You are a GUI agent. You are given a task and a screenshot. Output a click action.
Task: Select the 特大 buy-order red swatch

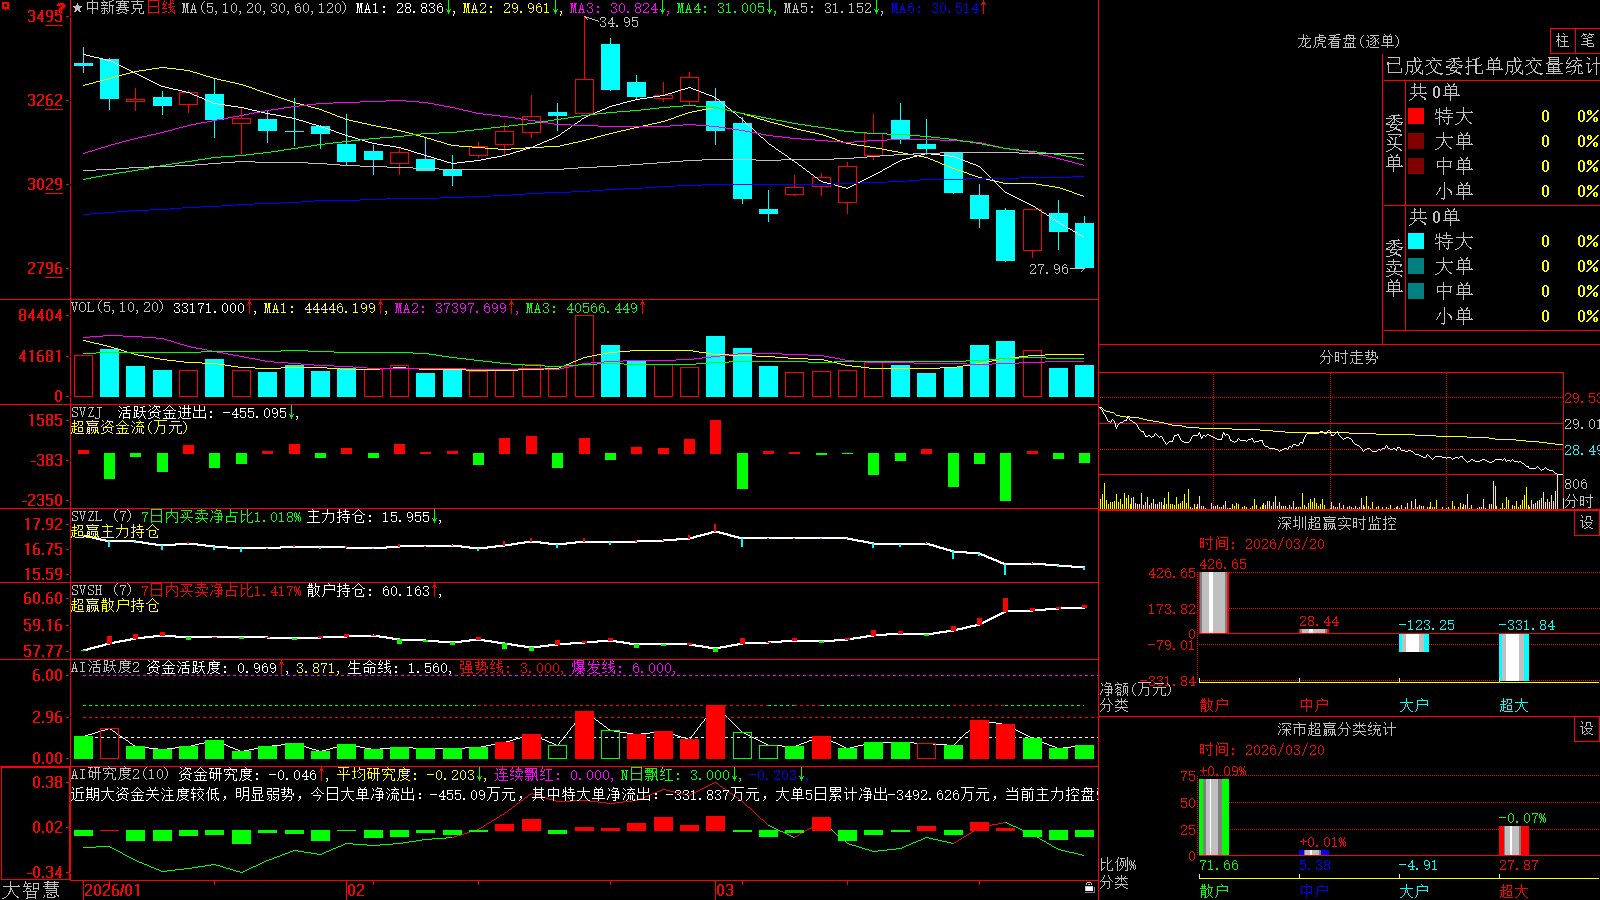1416,116
